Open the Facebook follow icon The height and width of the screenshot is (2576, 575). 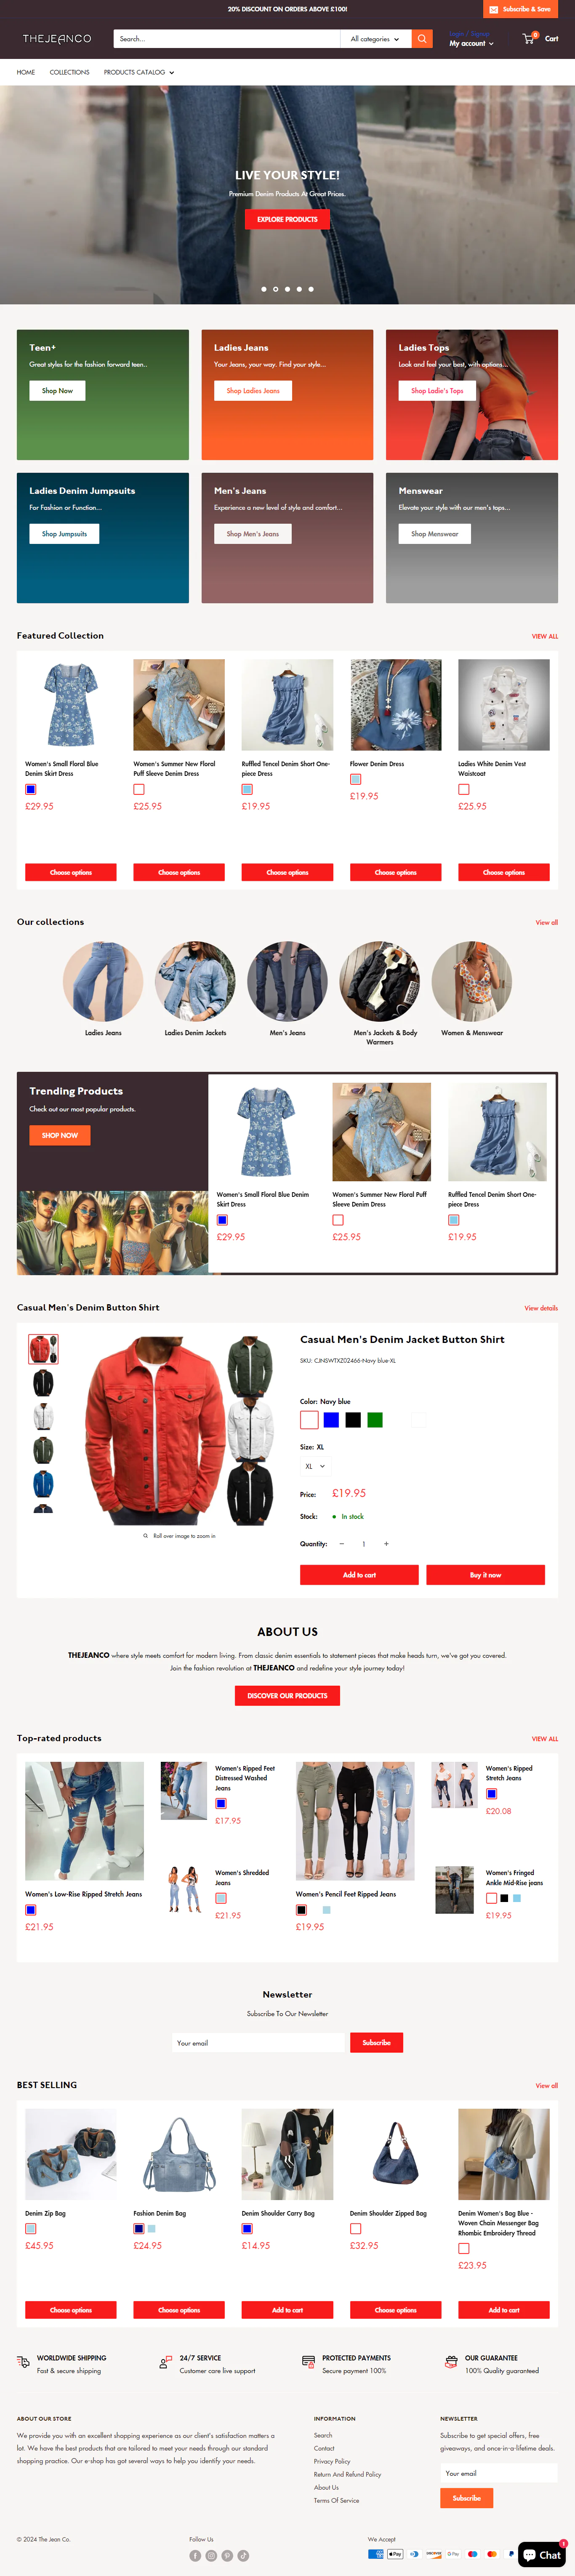pos(195,2555)
